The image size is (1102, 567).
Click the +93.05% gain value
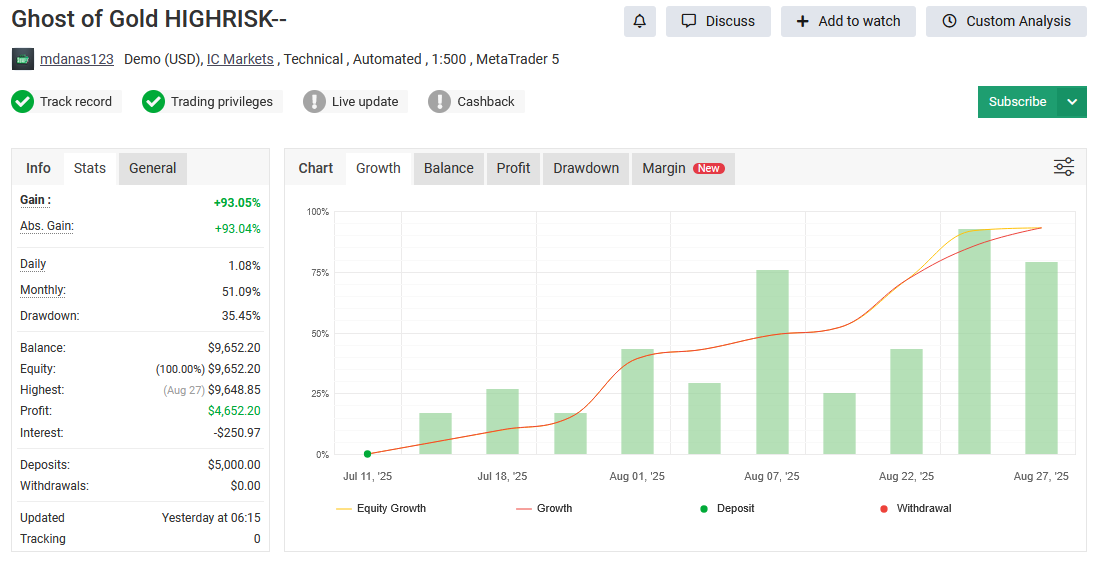point(237,203)
